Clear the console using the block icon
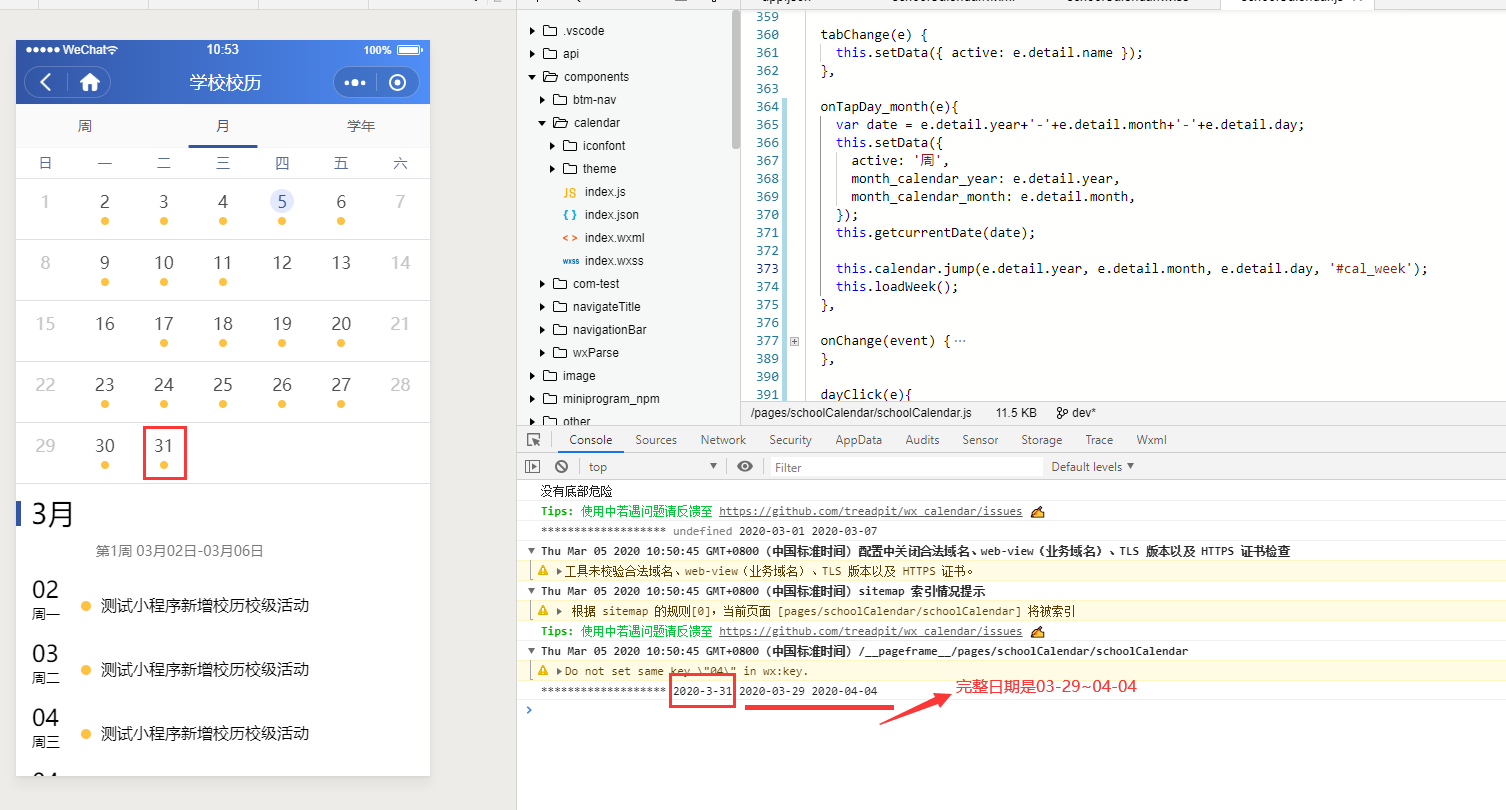1506x810 pixels. [x=561, y=465]
